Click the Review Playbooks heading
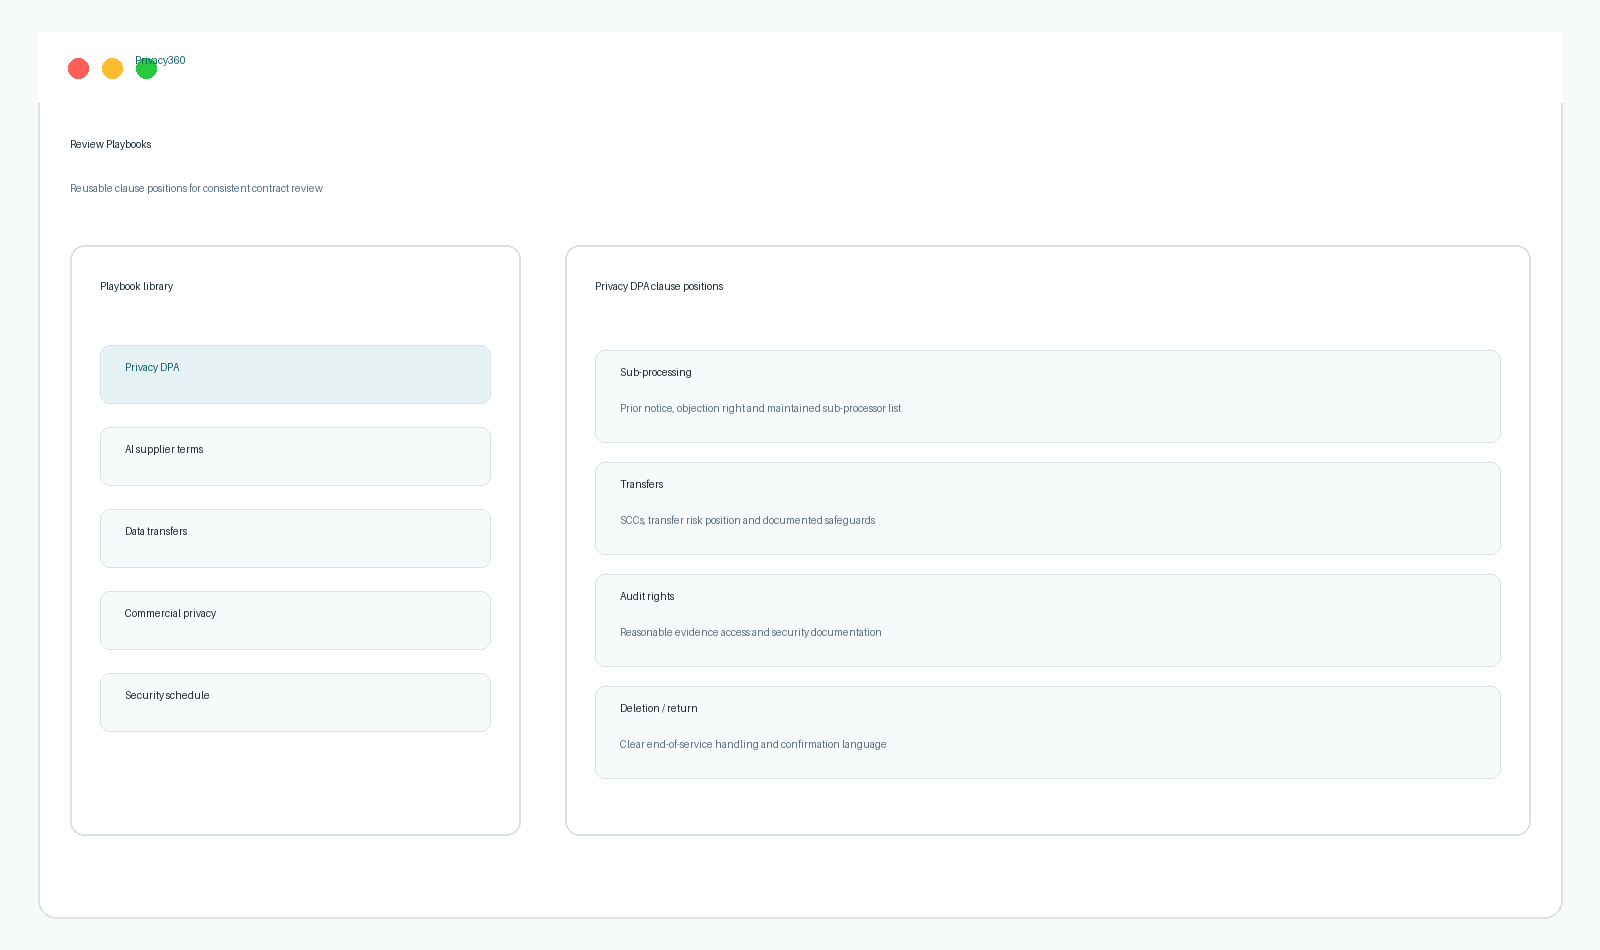The height and width of the screenshot is (950, 1600). click(111, 144)
